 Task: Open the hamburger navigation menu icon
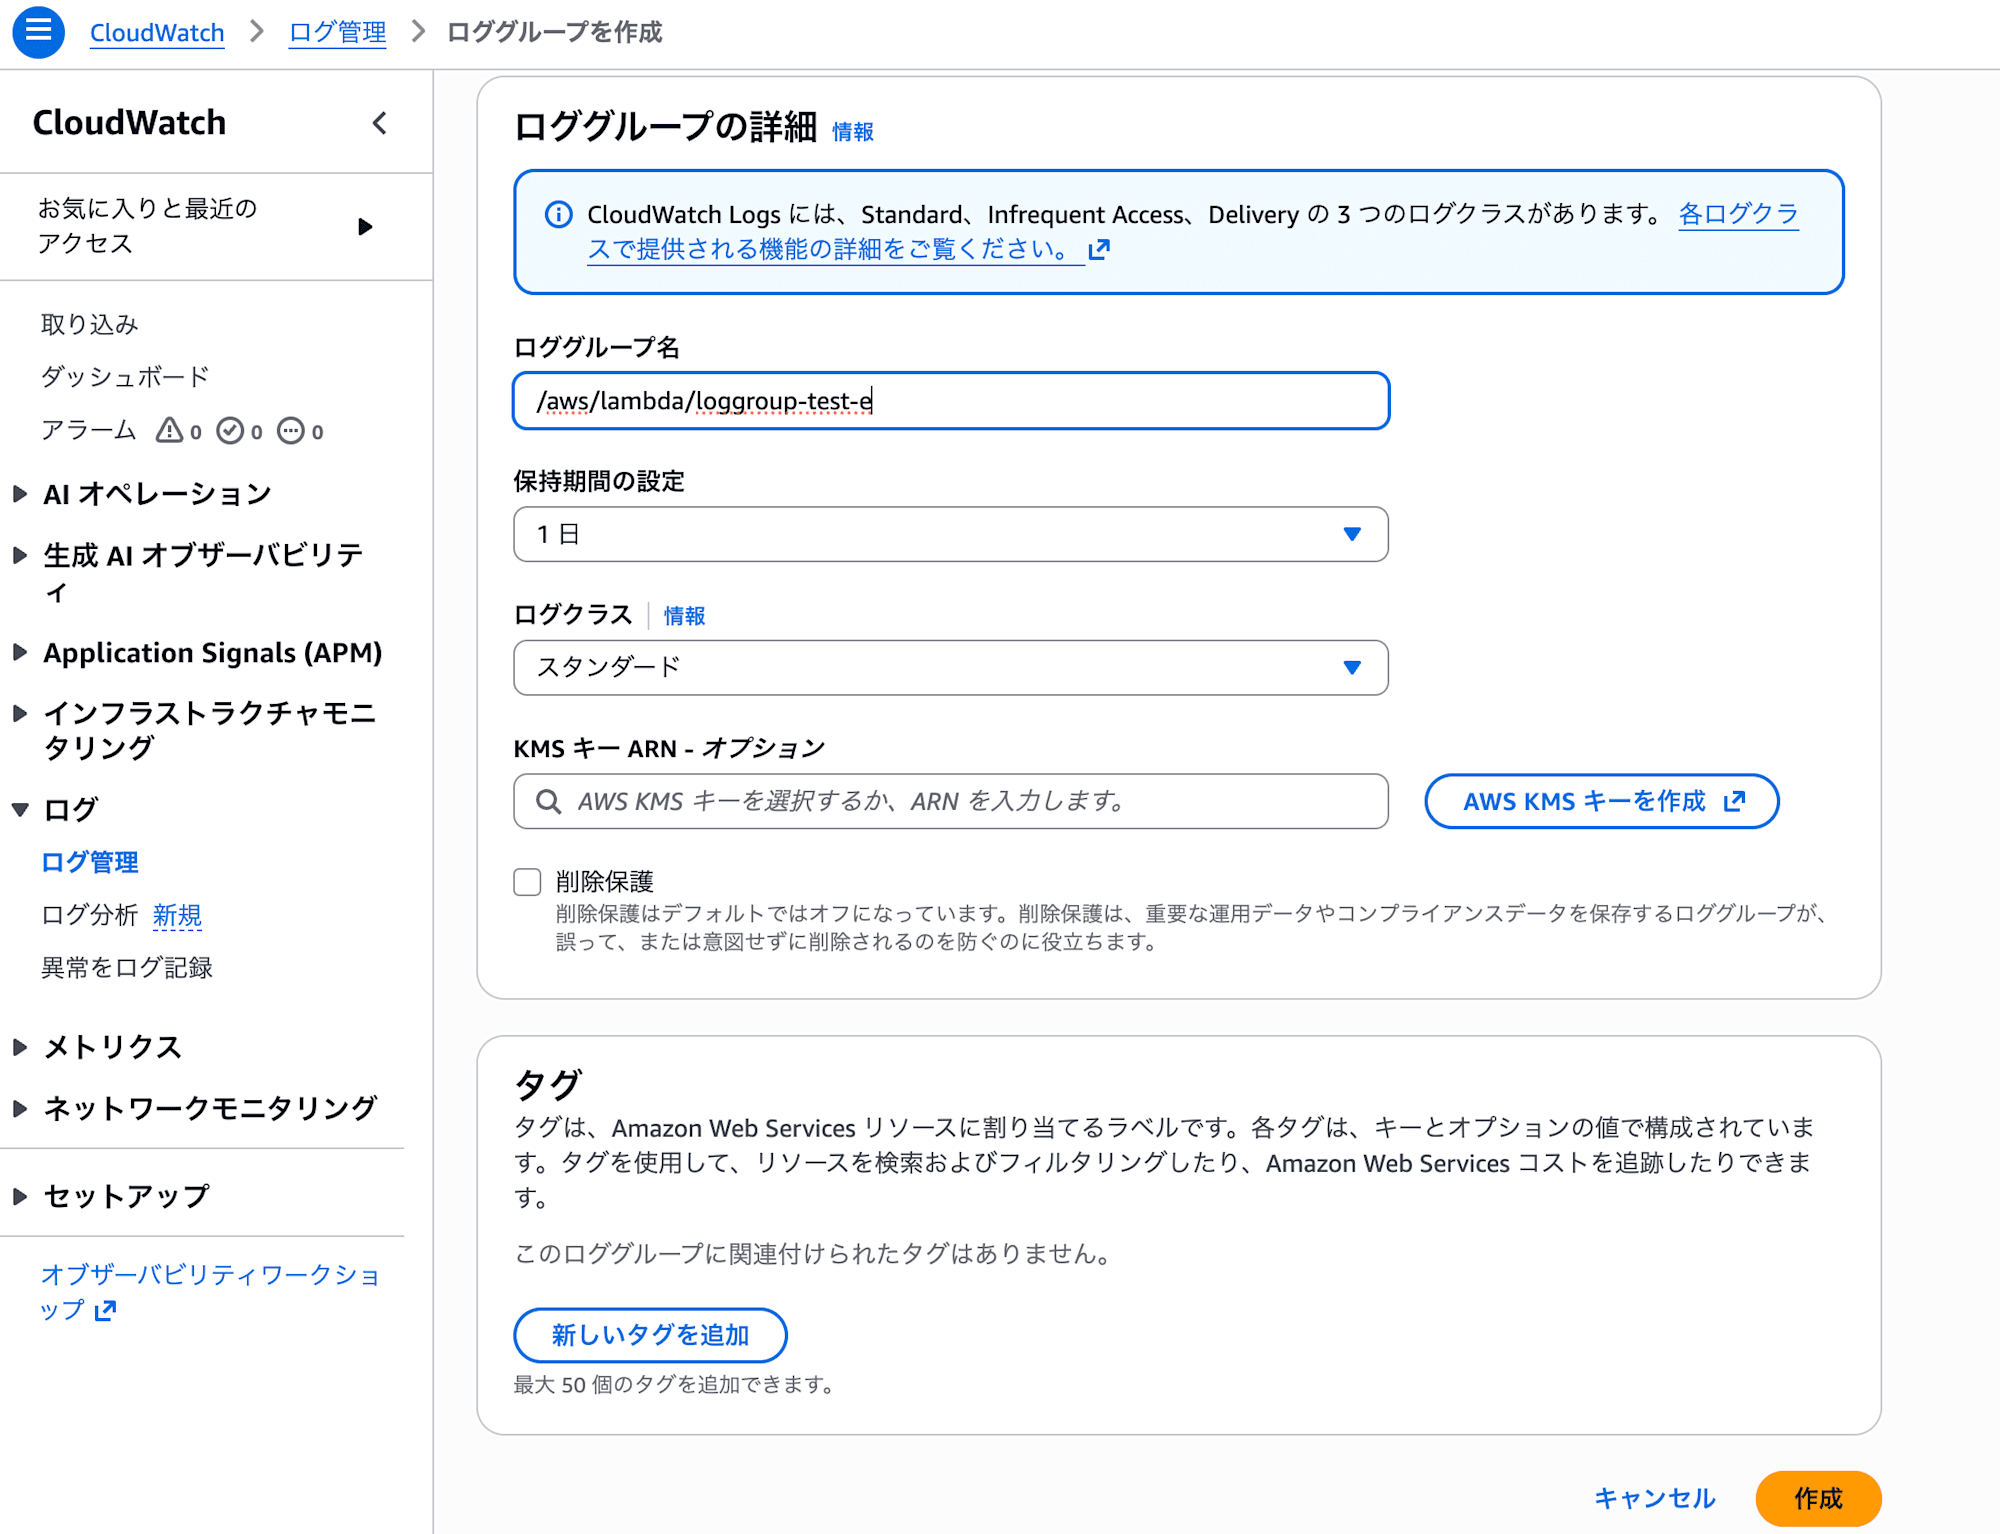click(x=38, y=32)
